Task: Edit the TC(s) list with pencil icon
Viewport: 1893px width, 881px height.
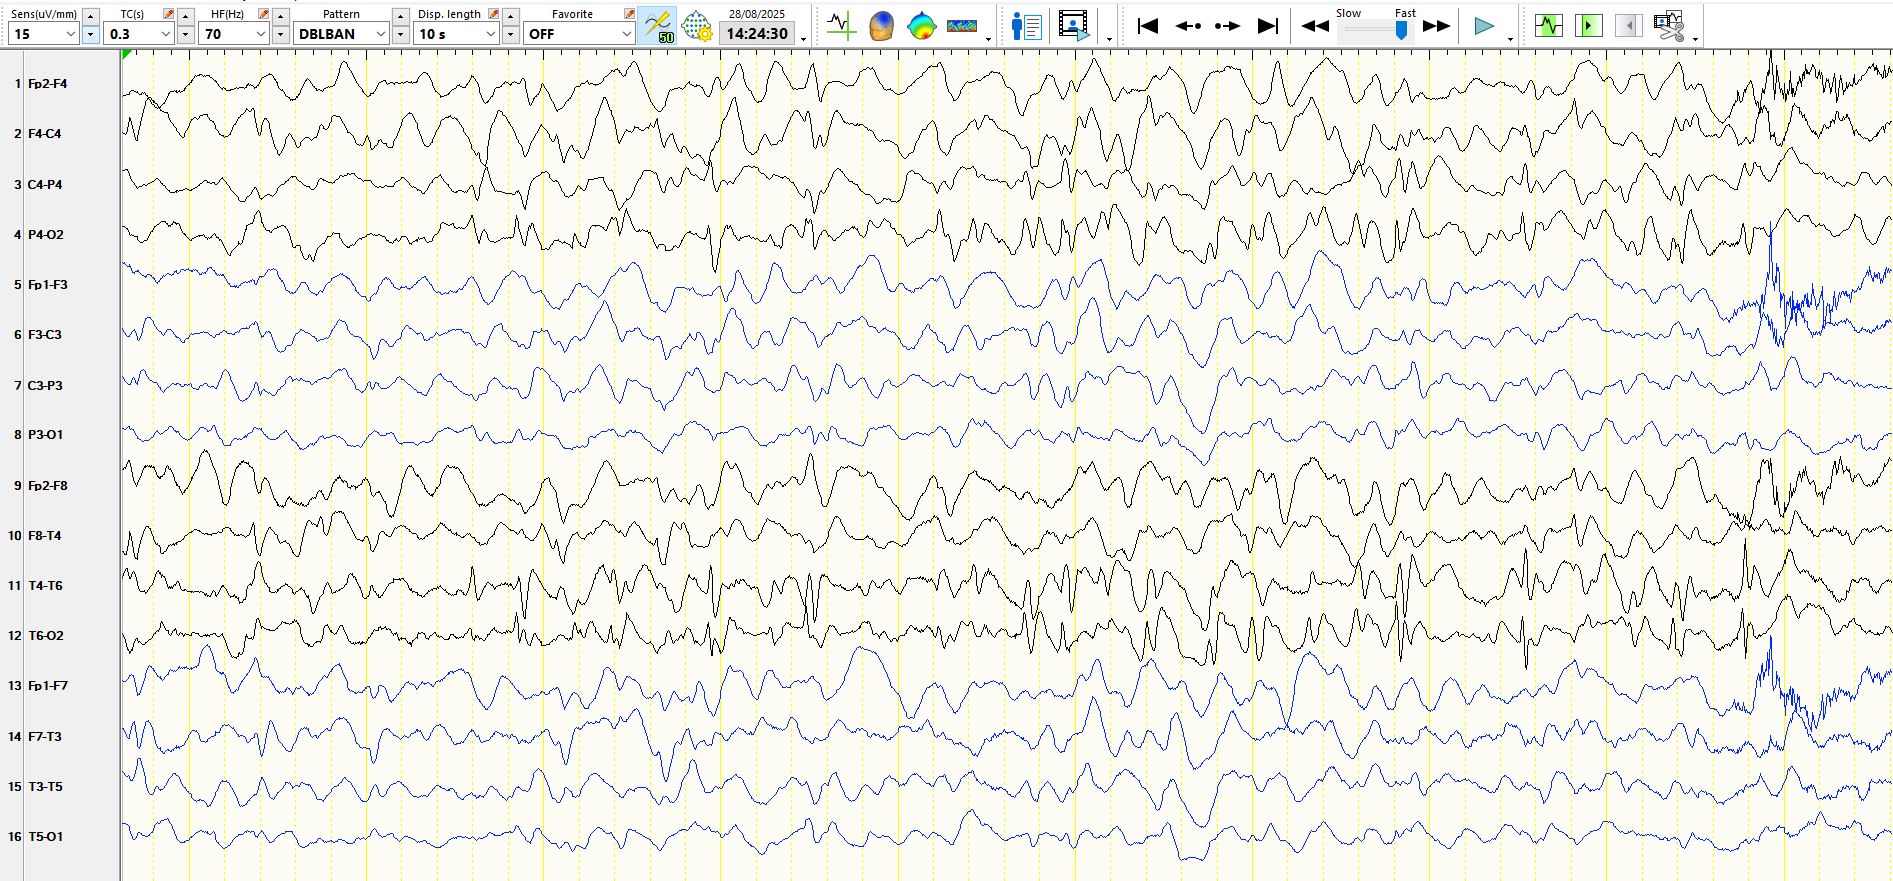Action: [168, 14]
